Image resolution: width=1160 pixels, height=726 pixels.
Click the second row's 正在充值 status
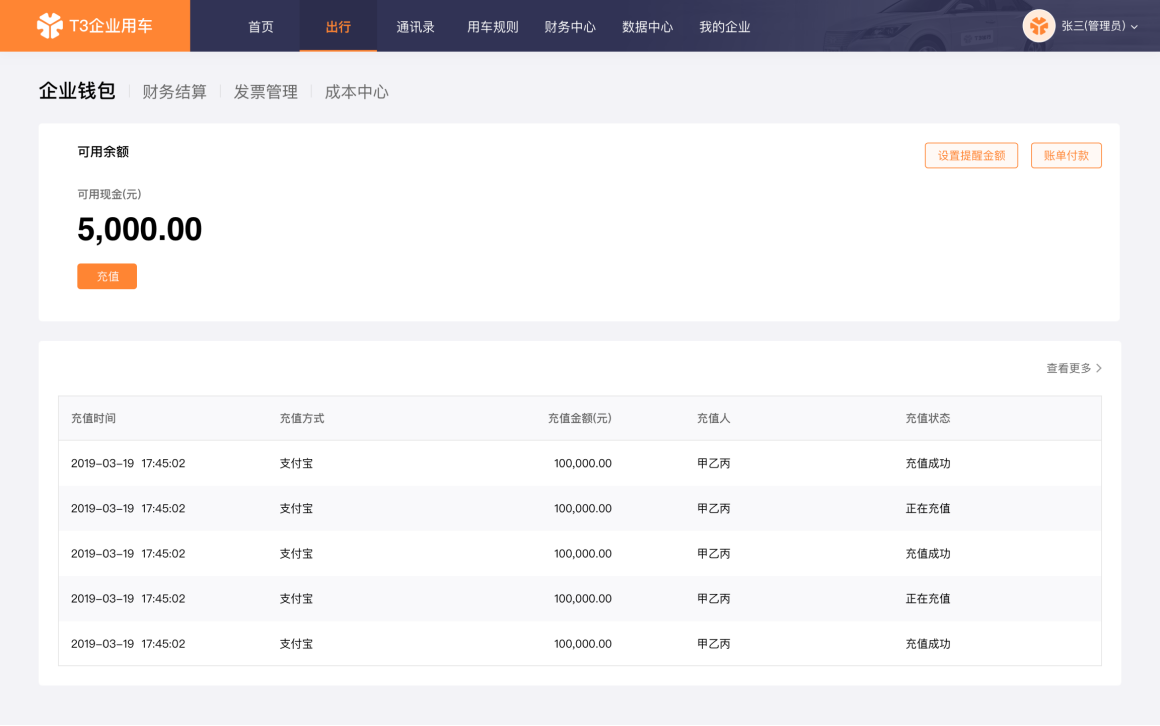tap(928, 508)
